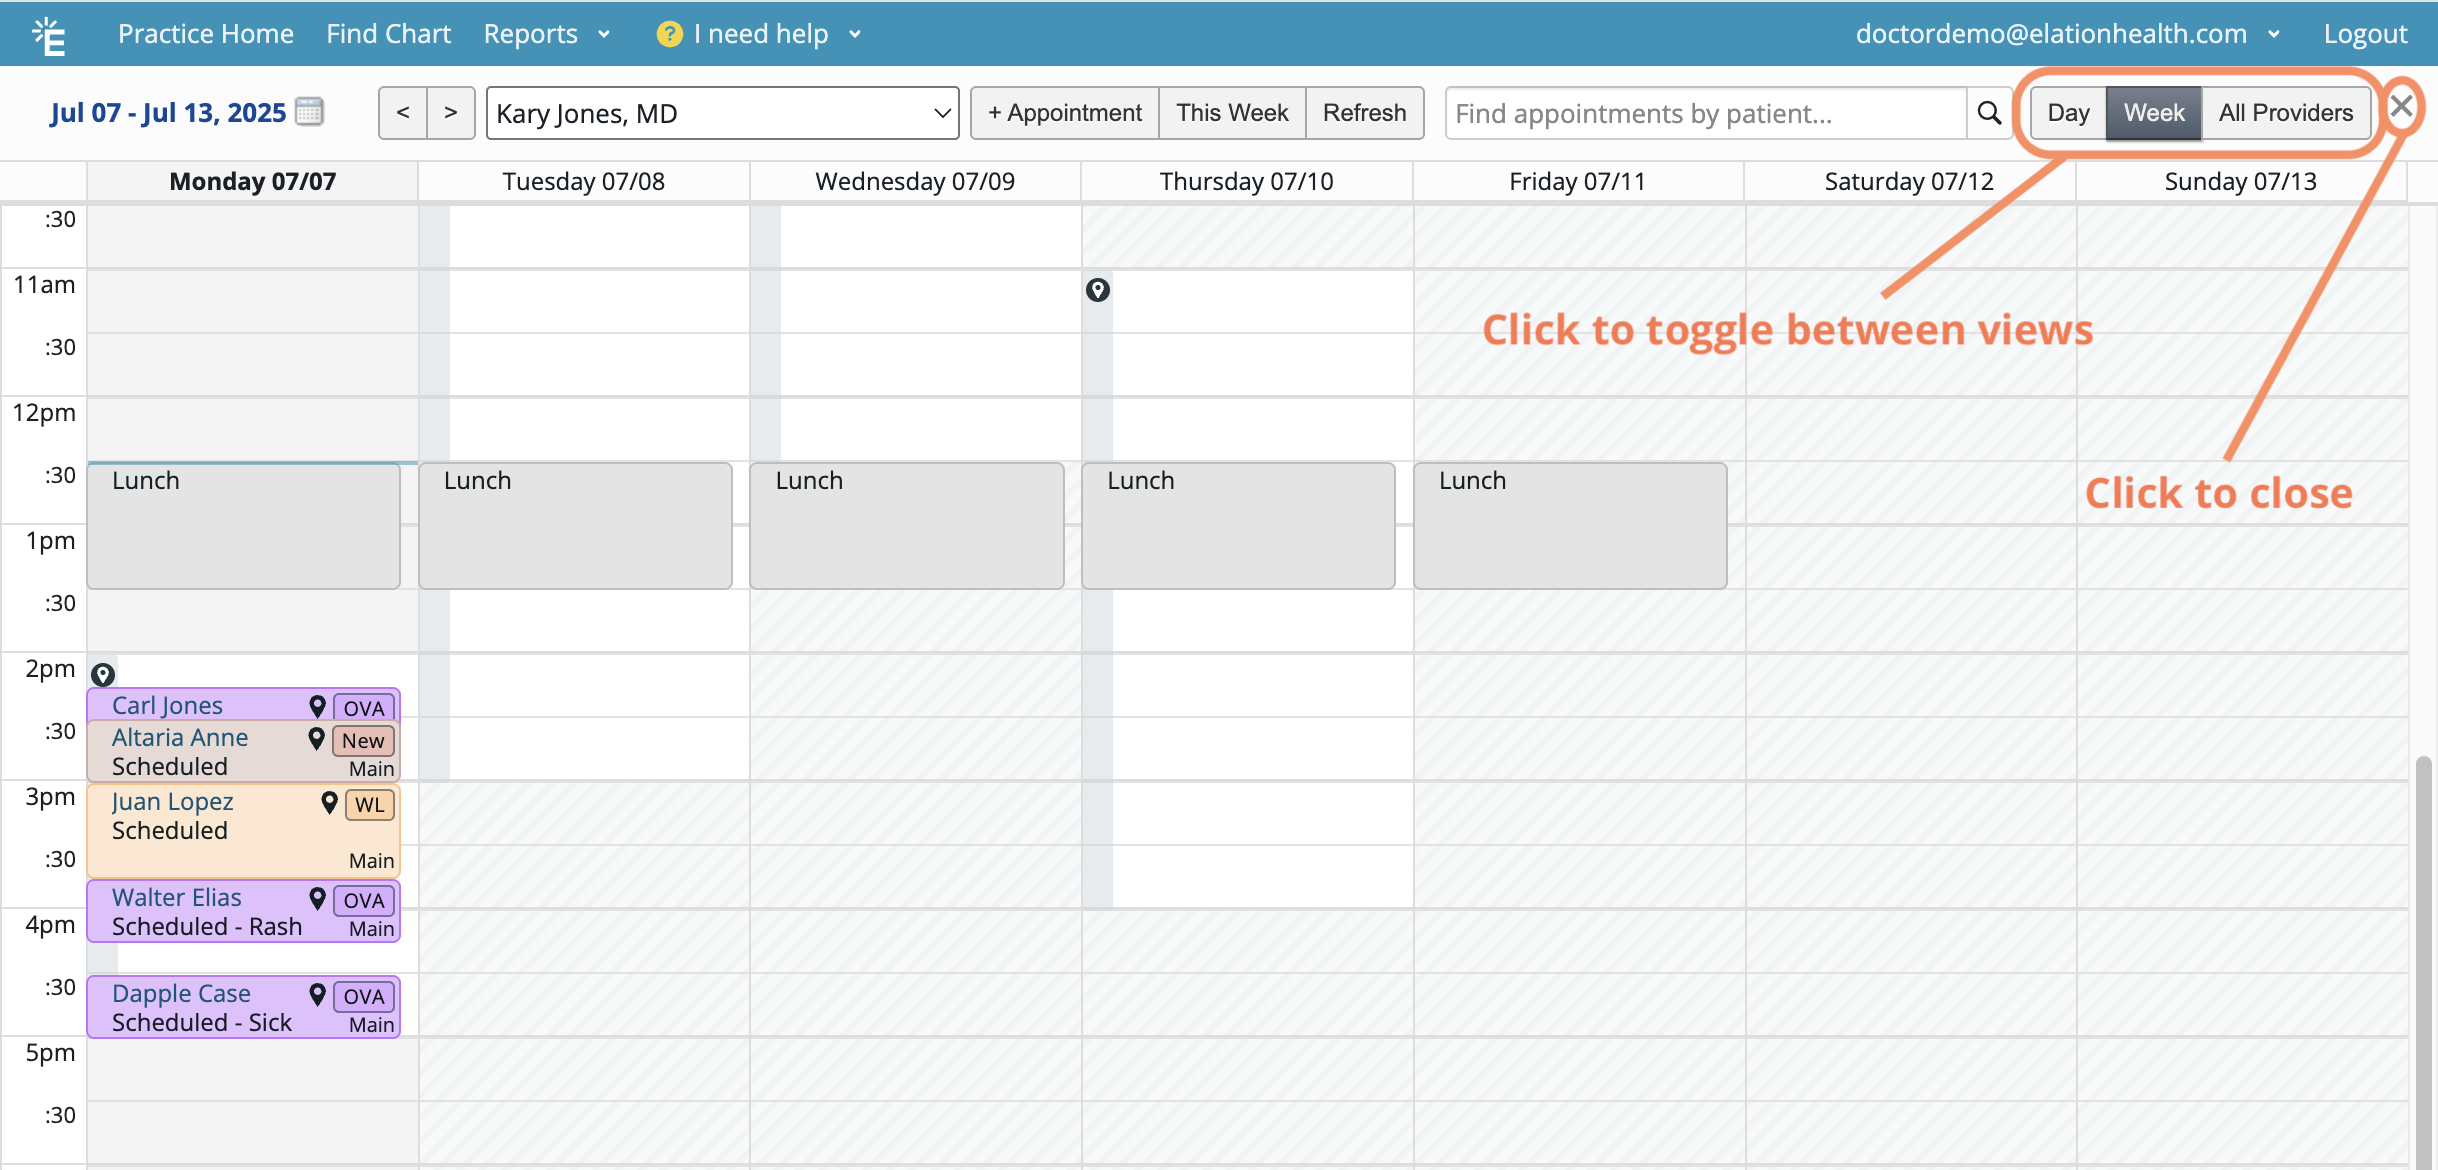Click the Thursday 11am location pin icon
Screen dimensions: 2438x1170
1098,290
